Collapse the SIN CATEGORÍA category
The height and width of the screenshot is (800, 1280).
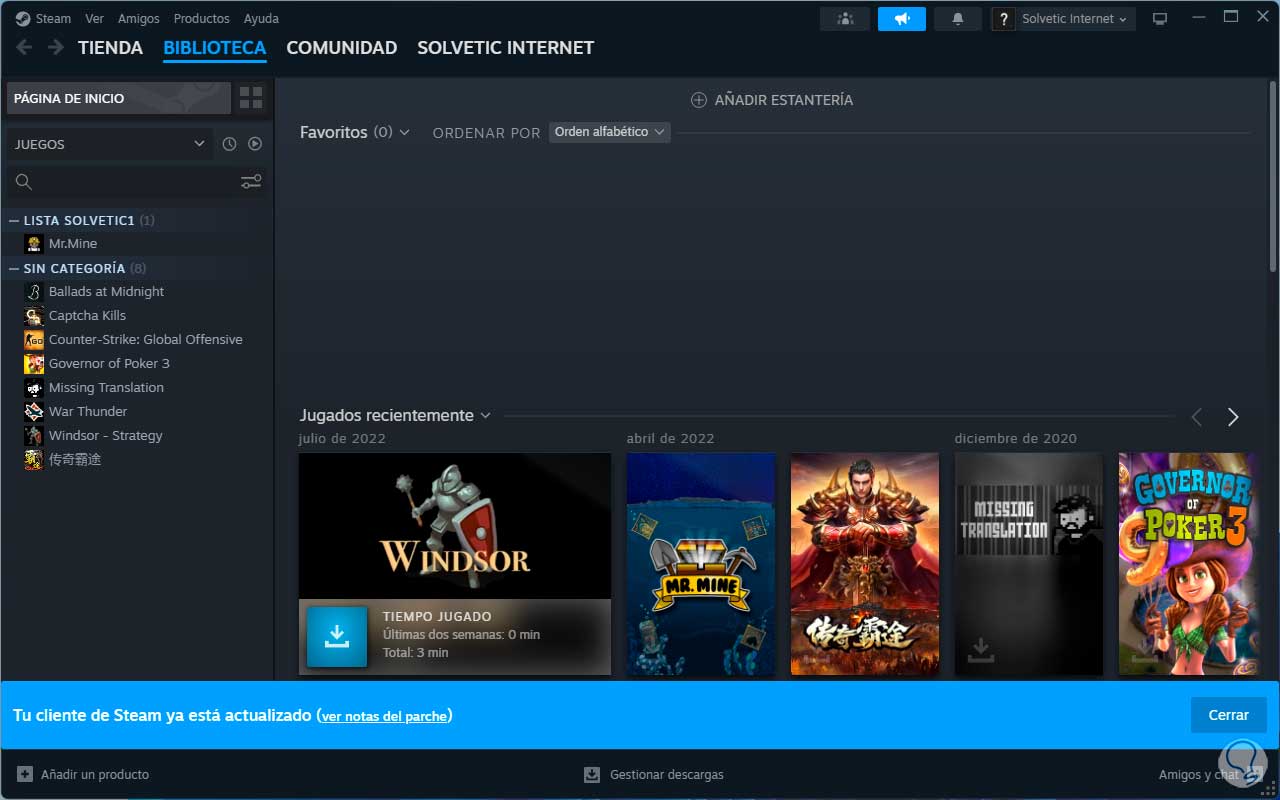point(14,268)
